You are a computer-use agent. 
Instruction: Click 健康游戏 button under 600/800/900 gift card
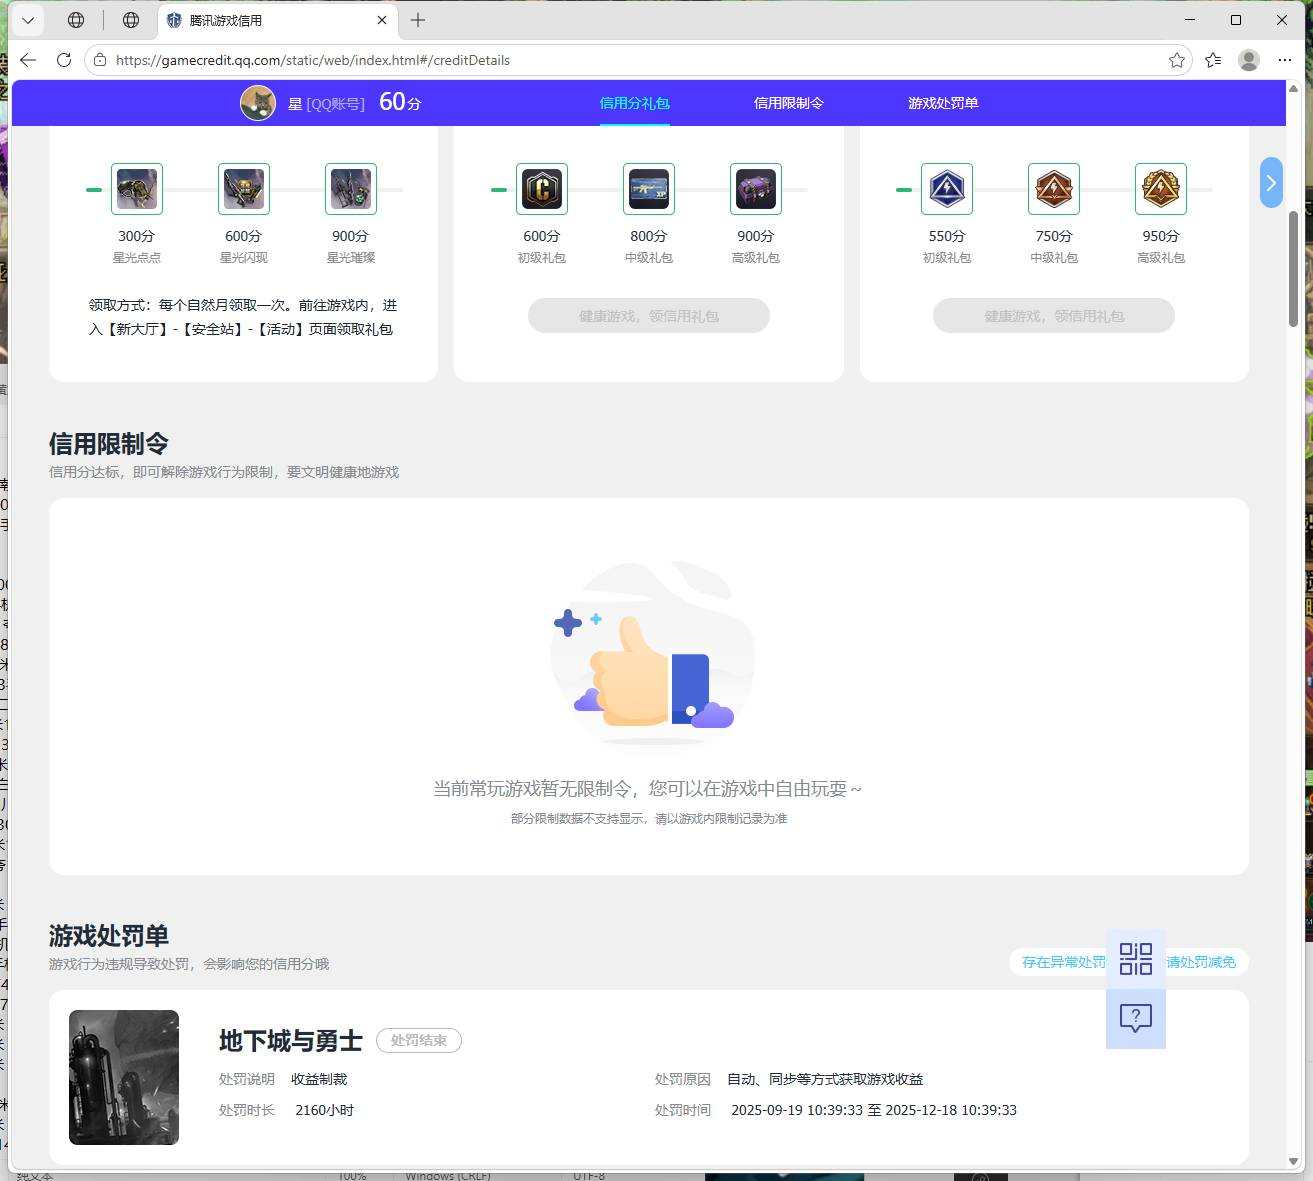649,316
